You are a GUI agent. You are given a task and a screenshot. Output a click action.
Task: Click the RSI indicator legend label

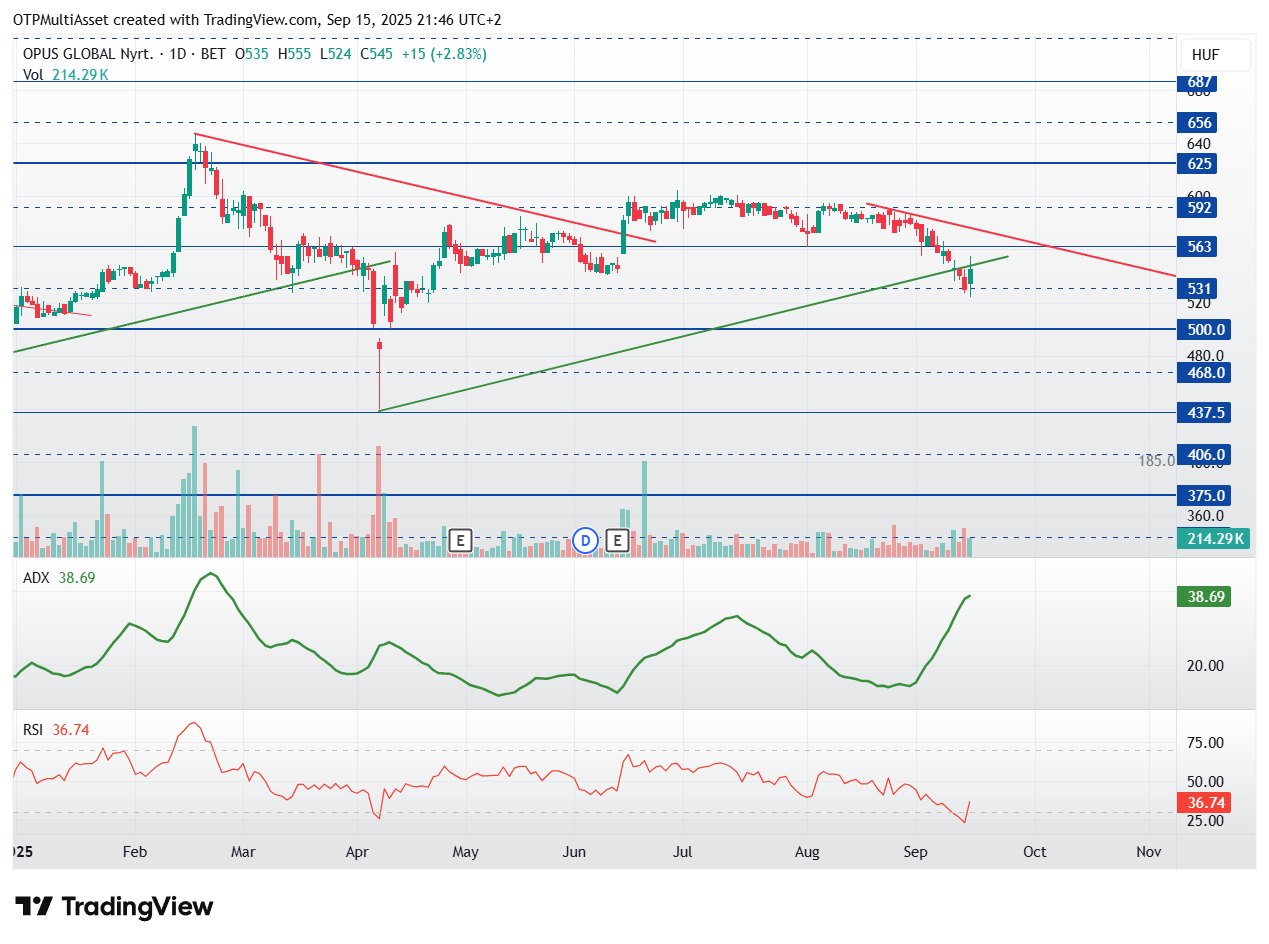click(33, 730)
